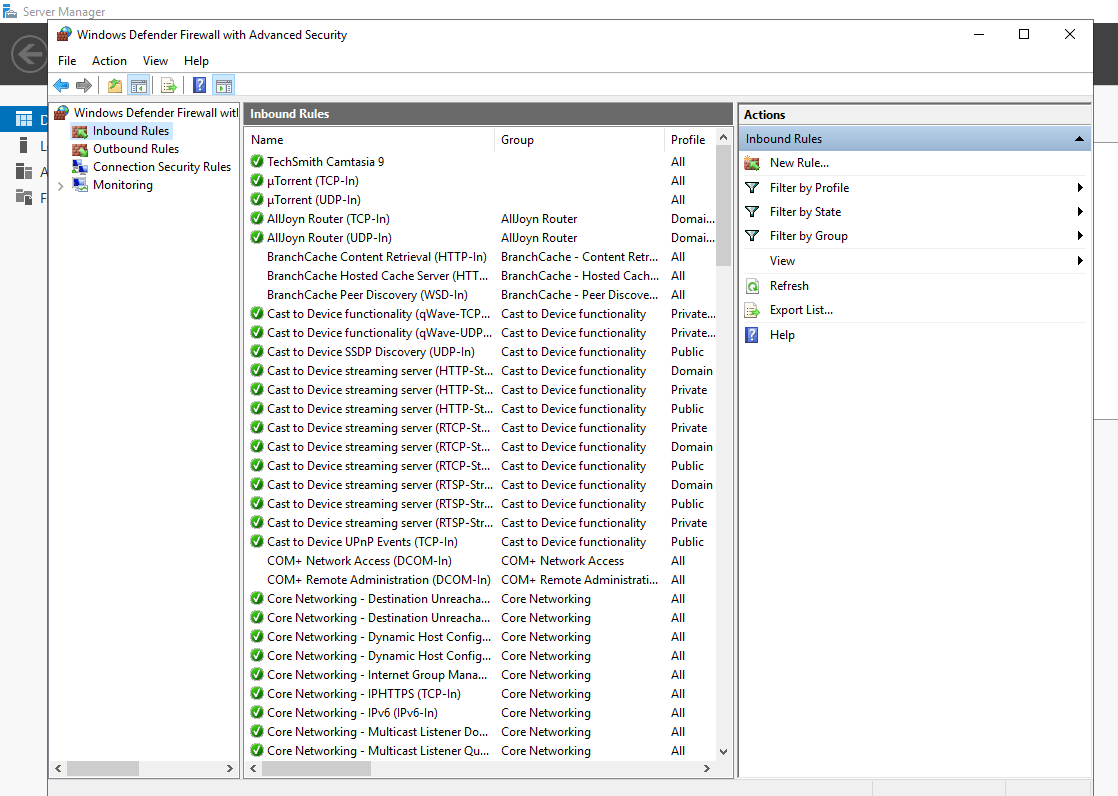Open the View menu in menu bar
Viewport: 1118px width, 796px height.
point(155,61)
